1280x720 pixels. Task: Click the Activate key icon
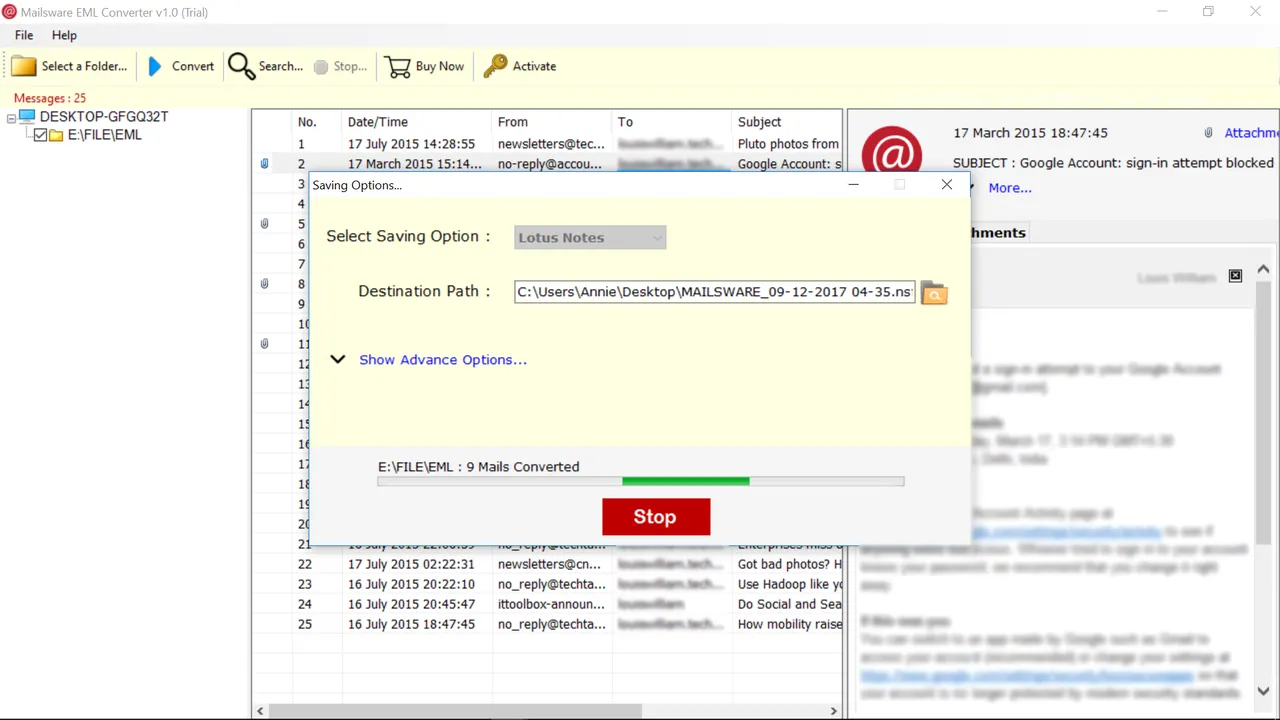point(495,66)
